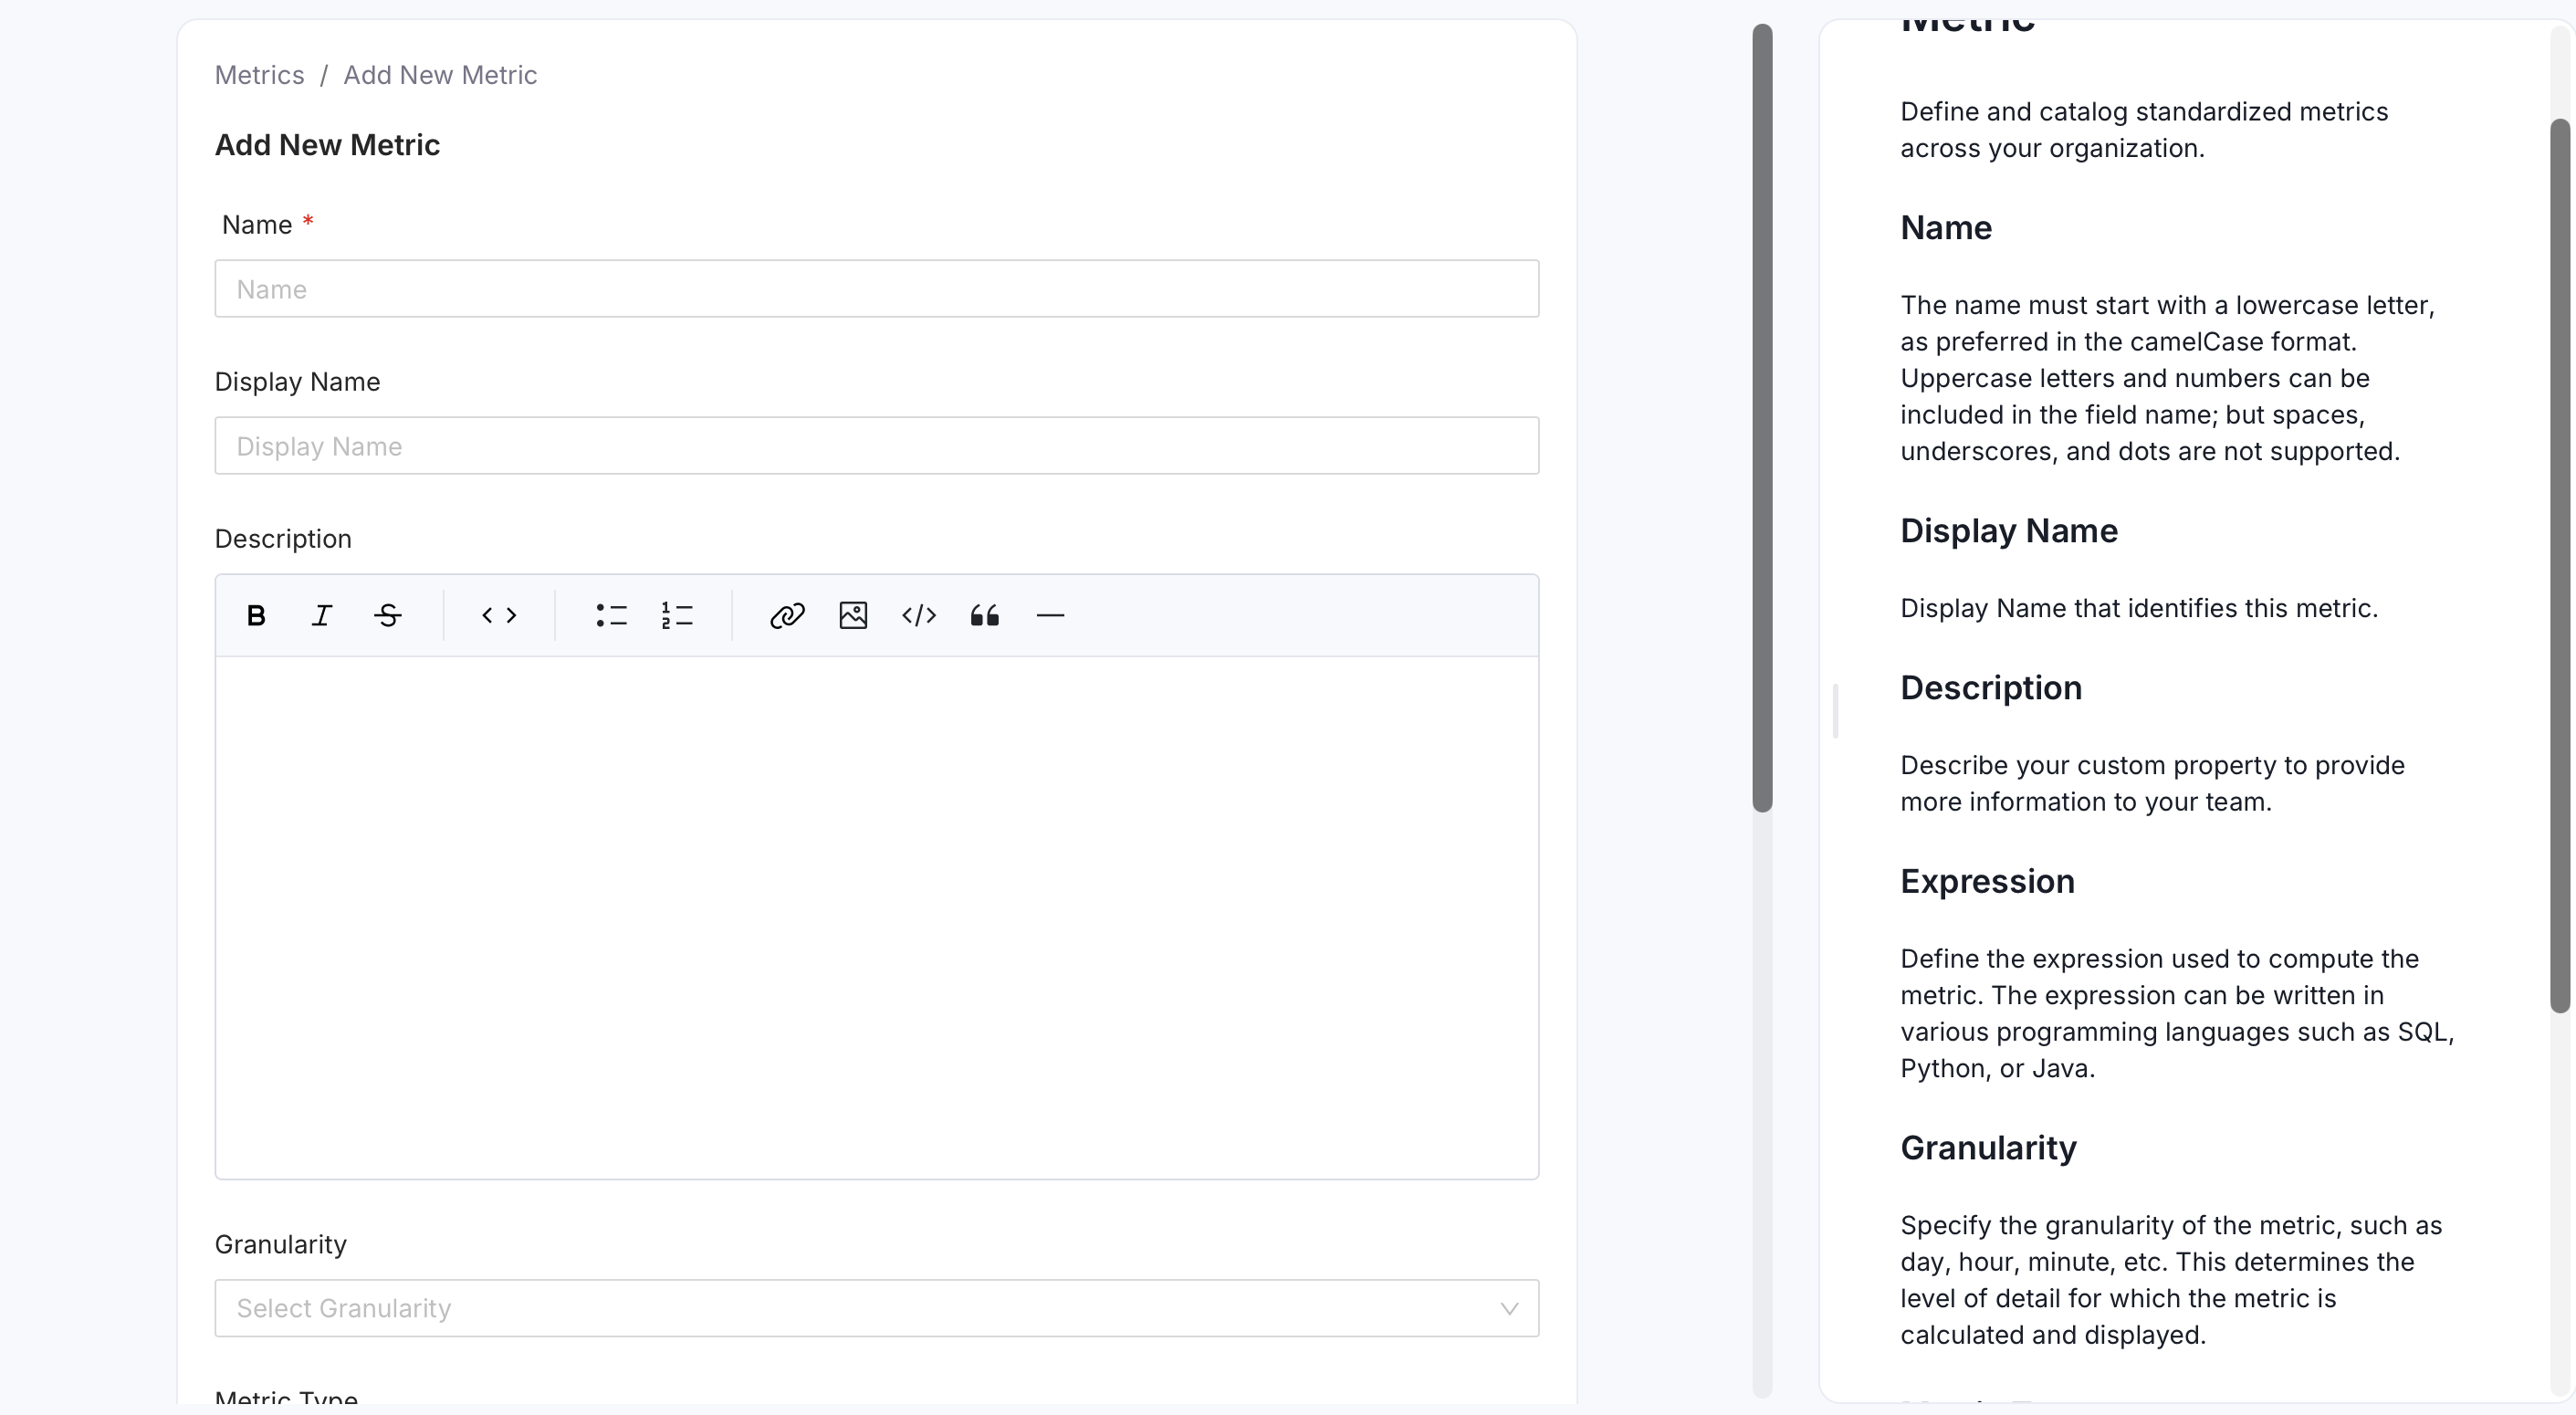Focus the Display Name input field

point(877,446)
